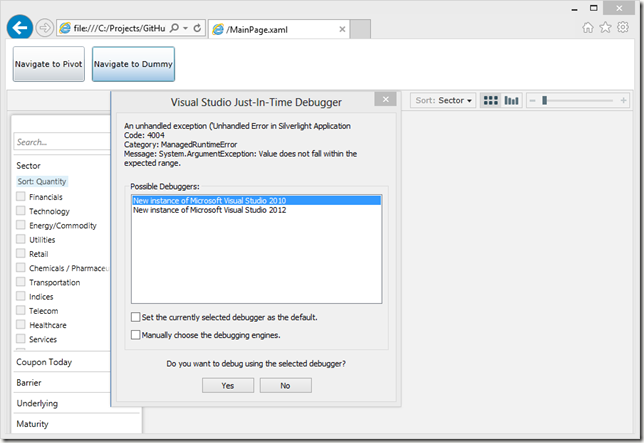Screen dimensions: 644x443
Task: Check the Indices filter checkbox
Action: 21,296
